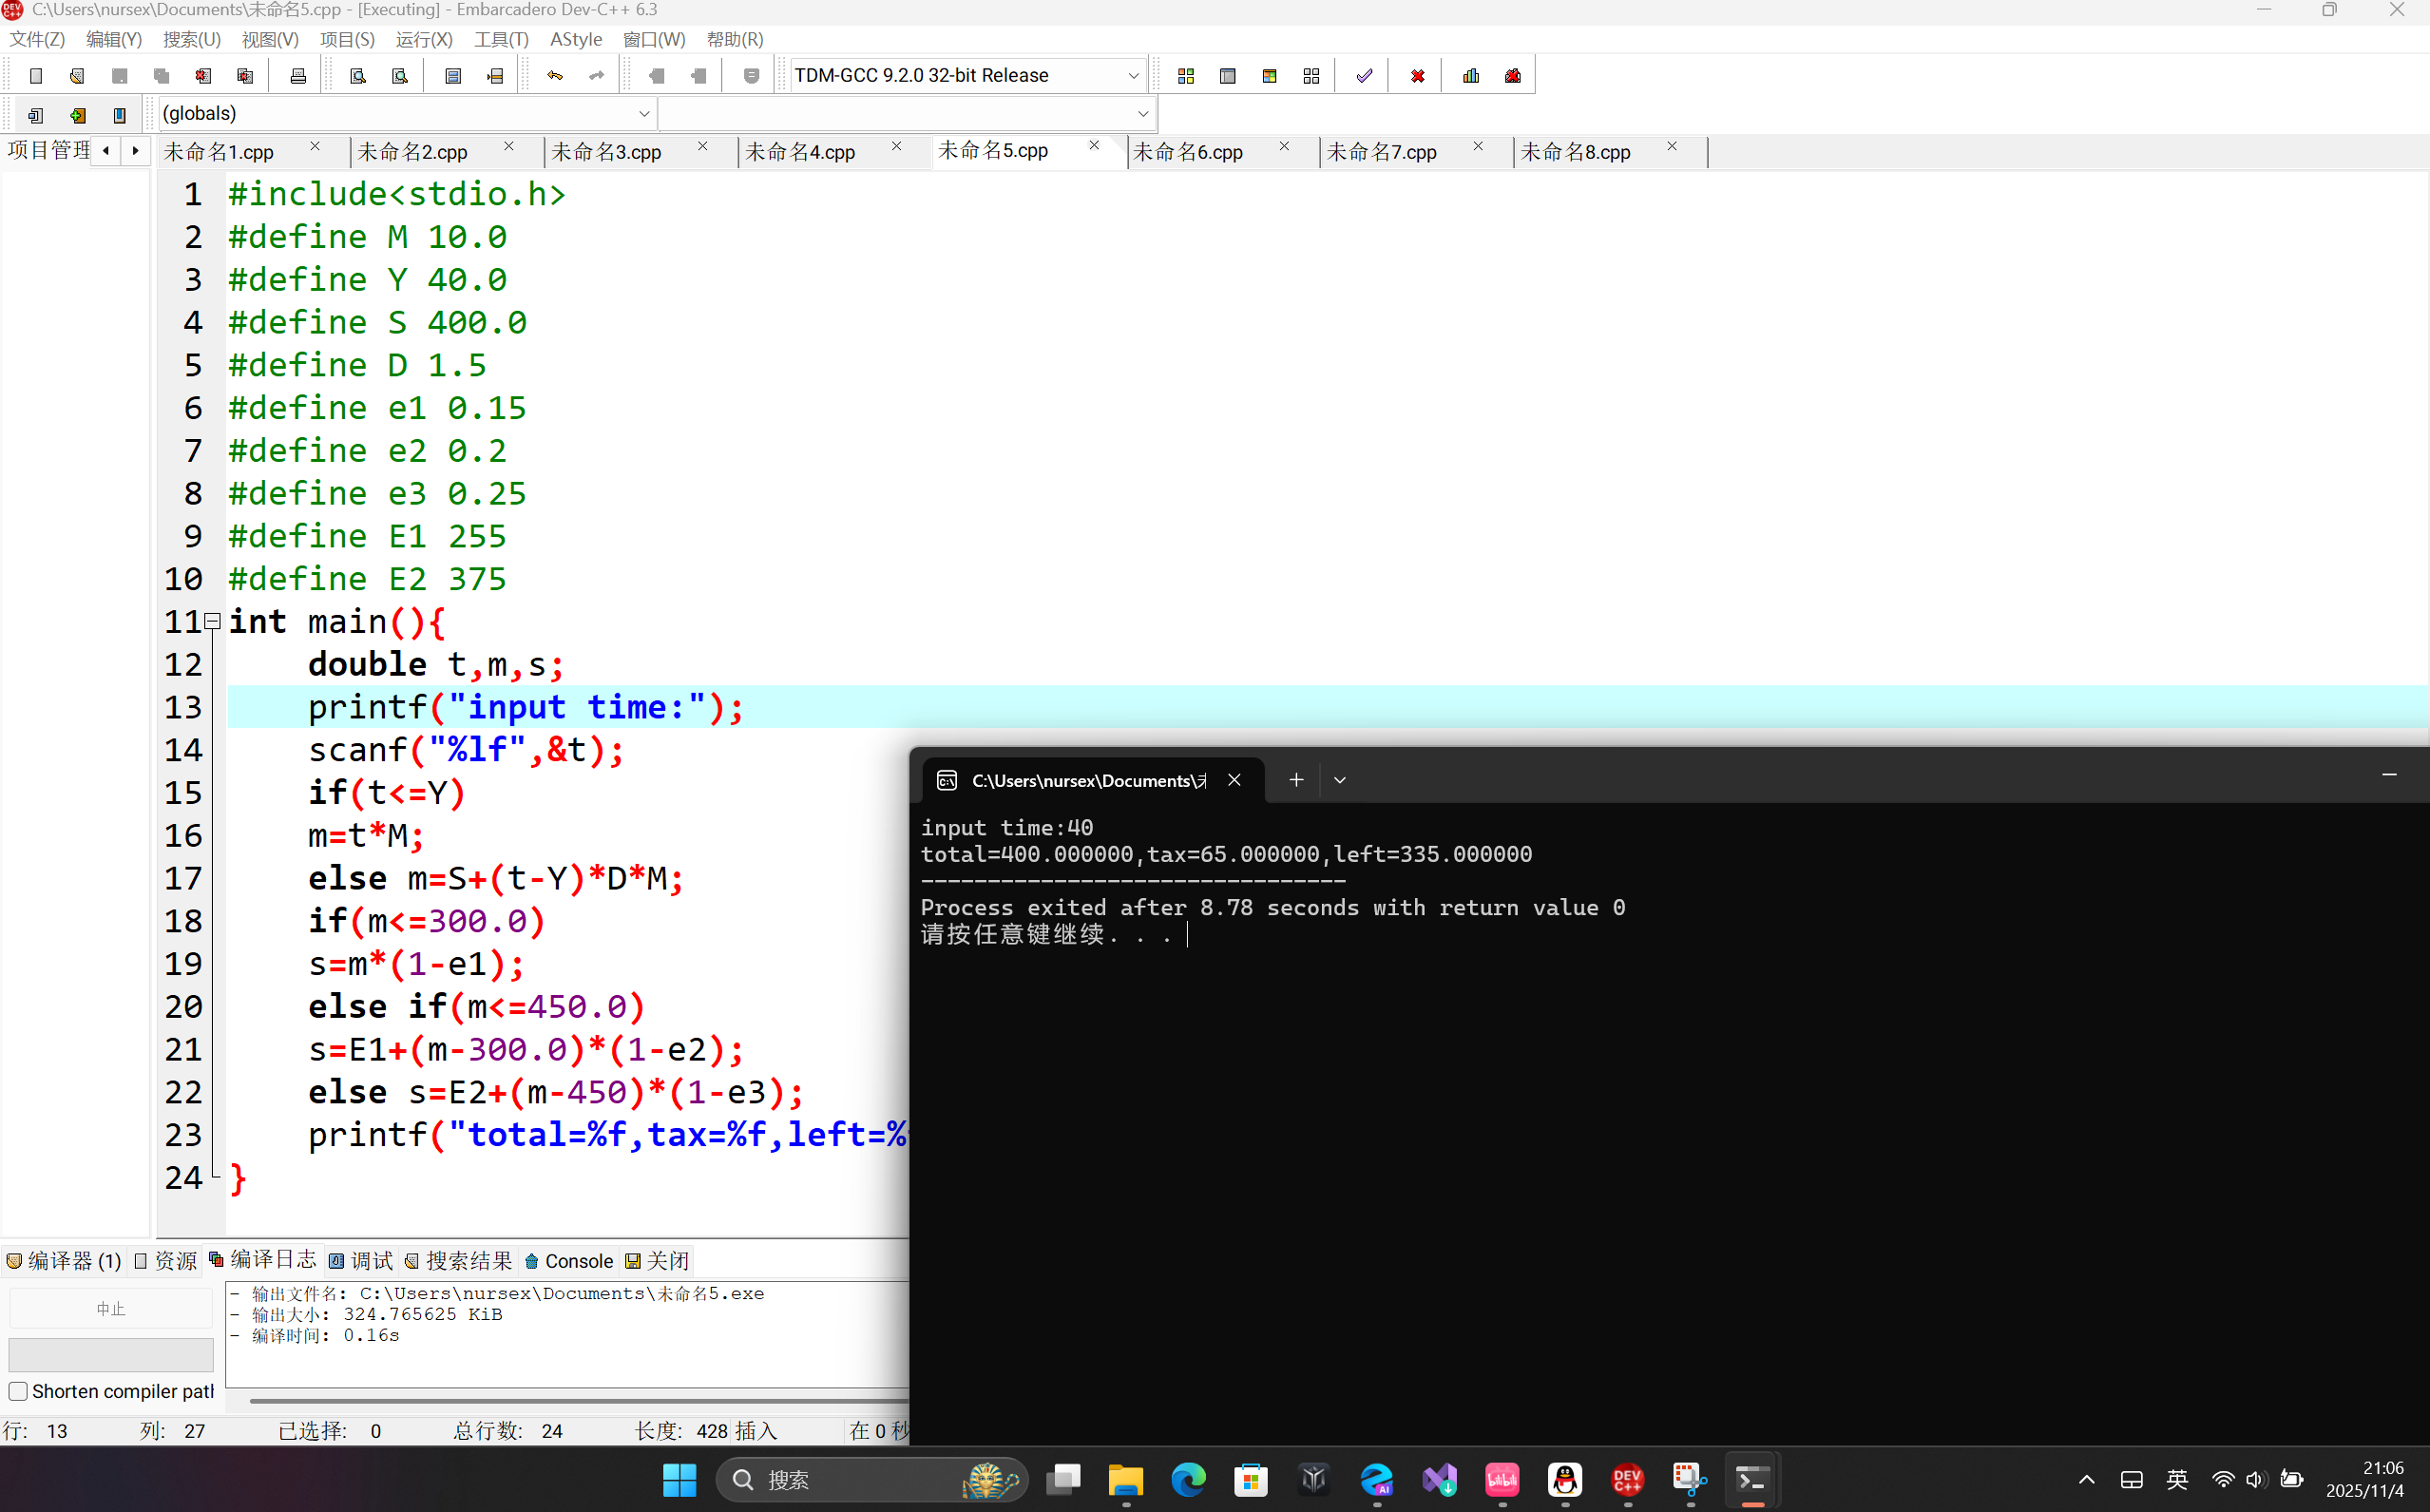
Task: Open the Console bottom panel tab
Action: (x=569, y=1261)
